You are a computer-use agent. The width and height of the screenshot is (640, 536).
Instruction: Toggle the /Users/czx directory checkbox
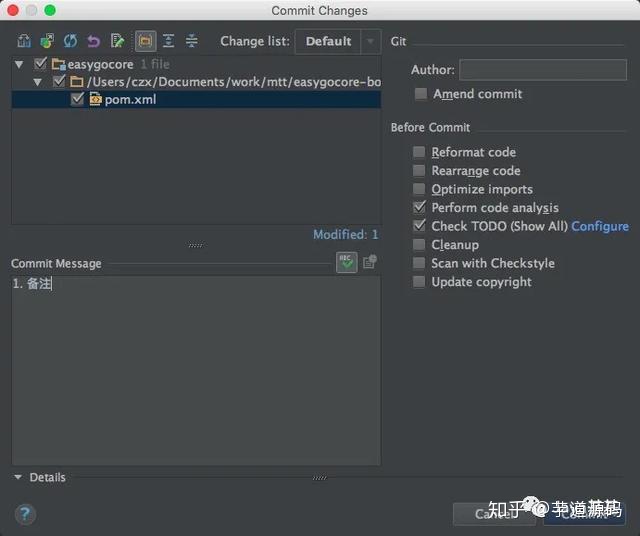point(59,82)
